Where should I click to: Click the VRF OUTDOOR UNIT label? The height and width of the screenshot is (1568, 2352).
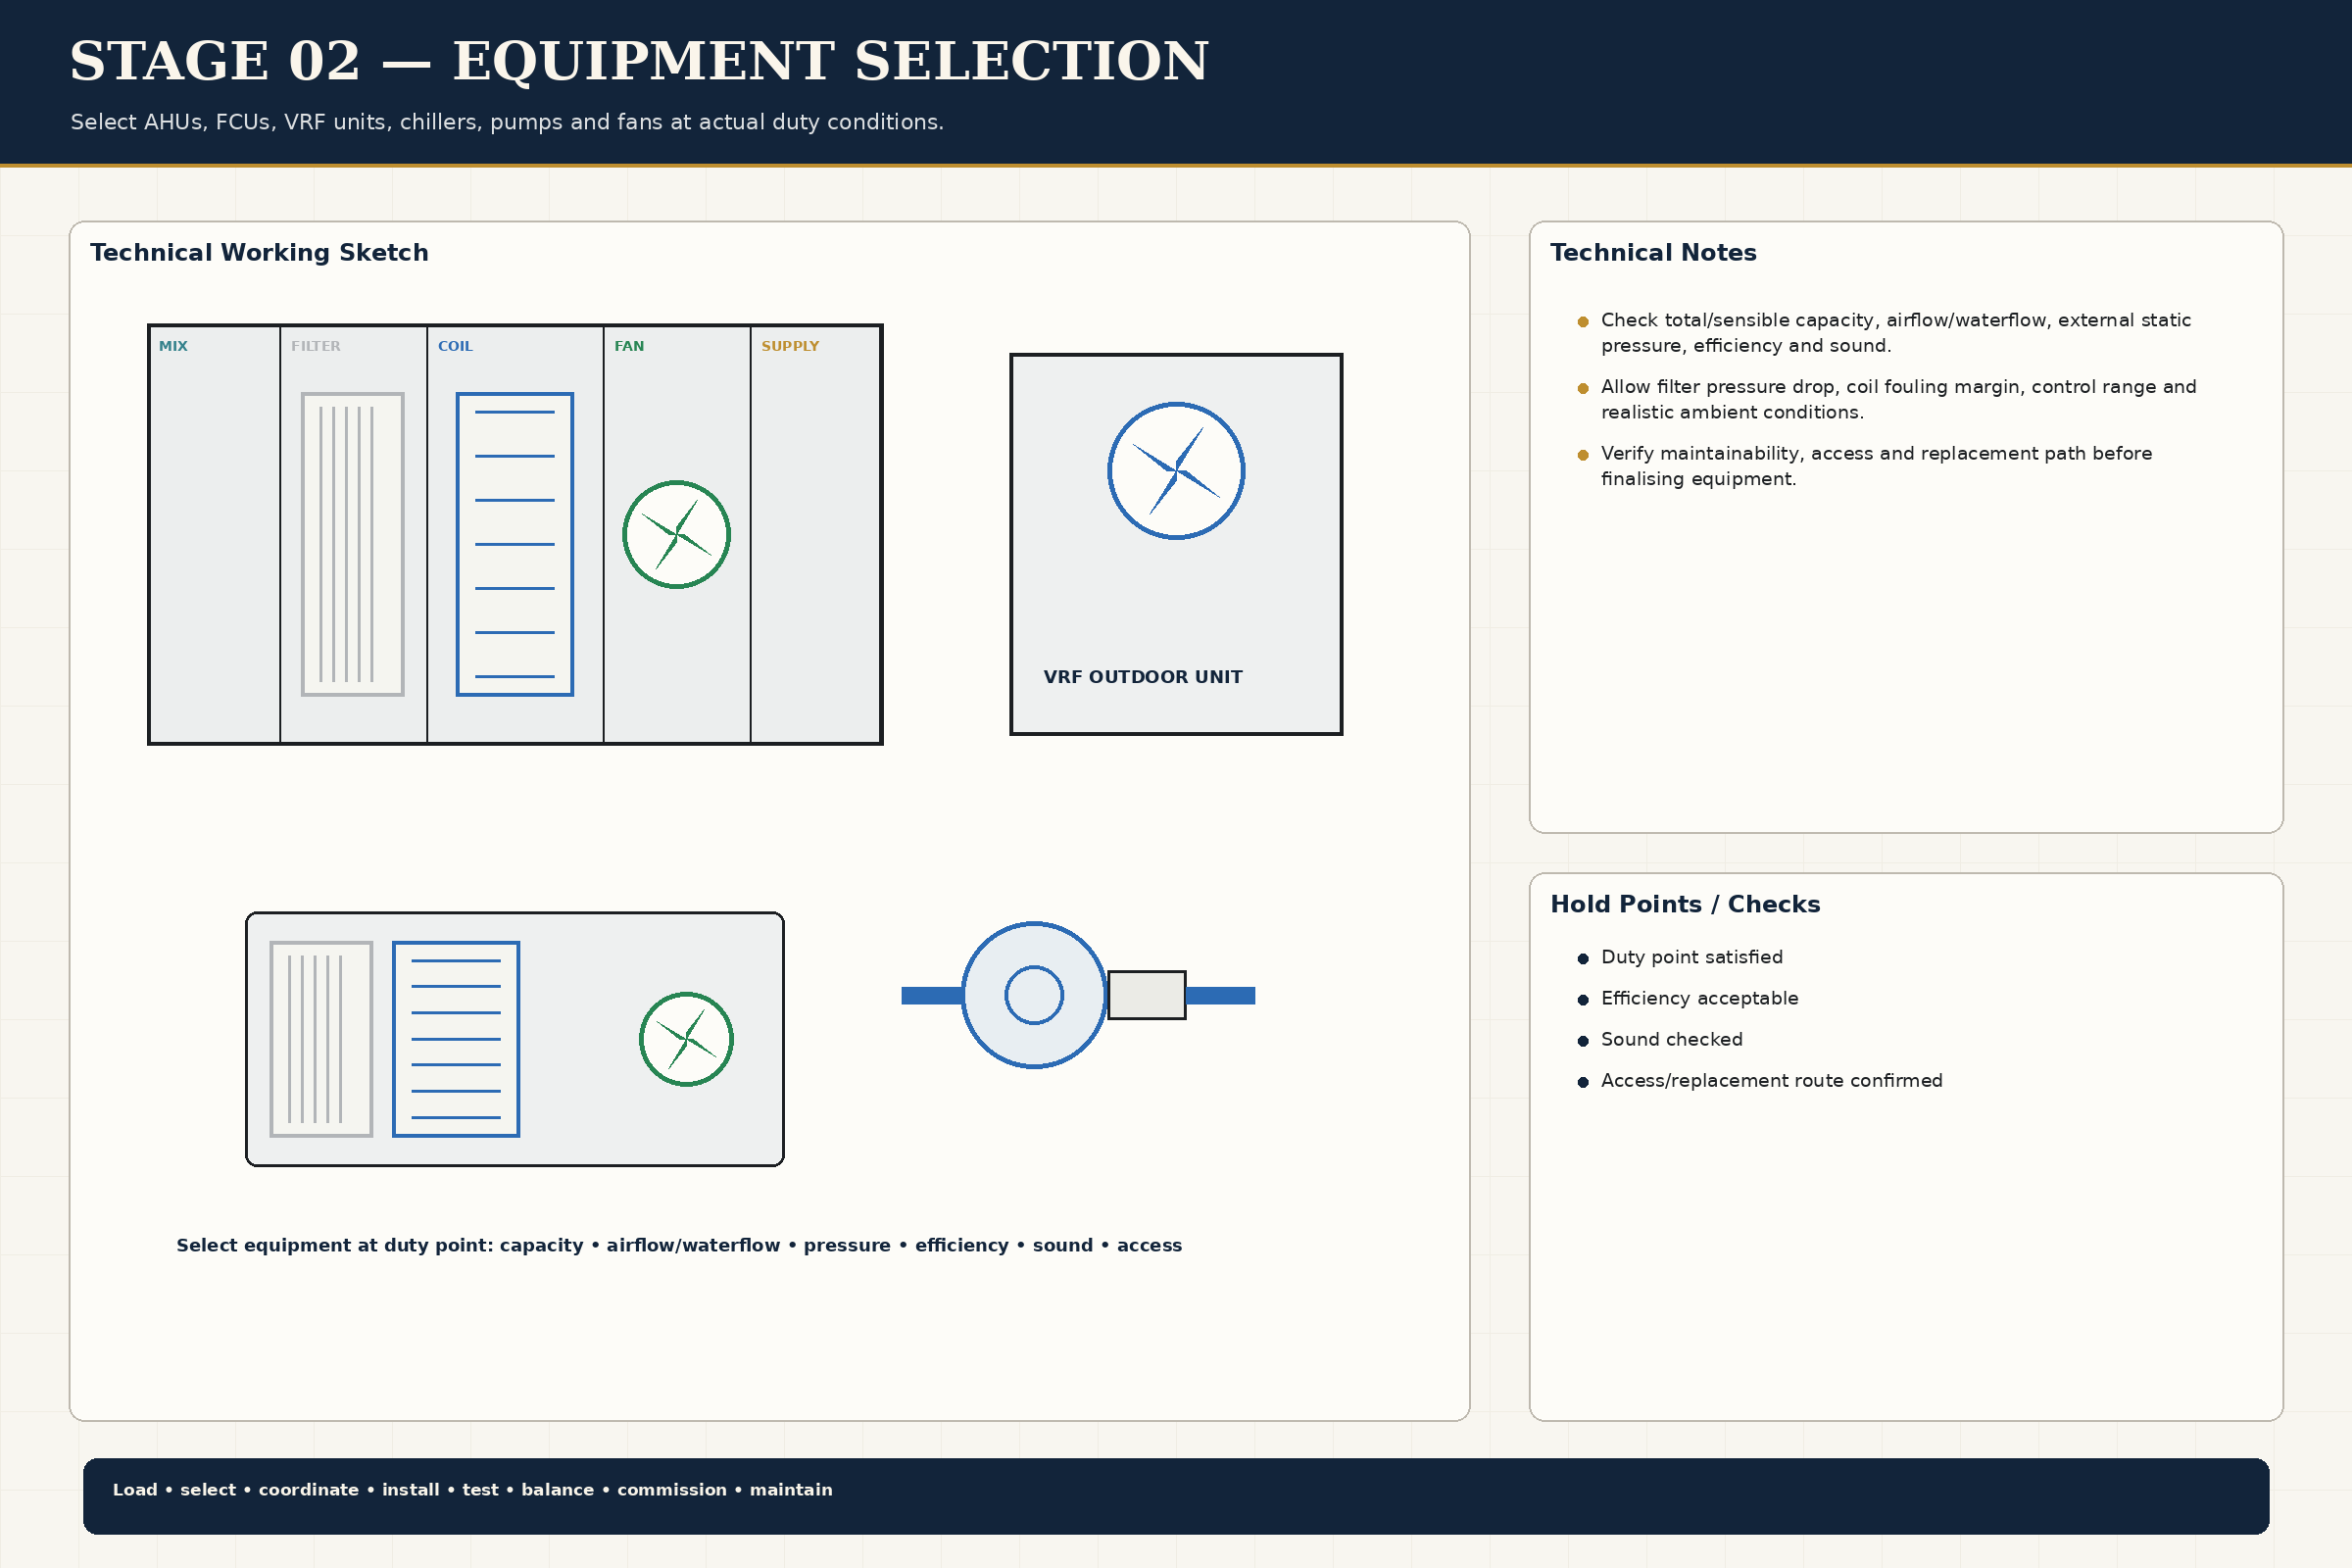click(x=1143, y=677)
